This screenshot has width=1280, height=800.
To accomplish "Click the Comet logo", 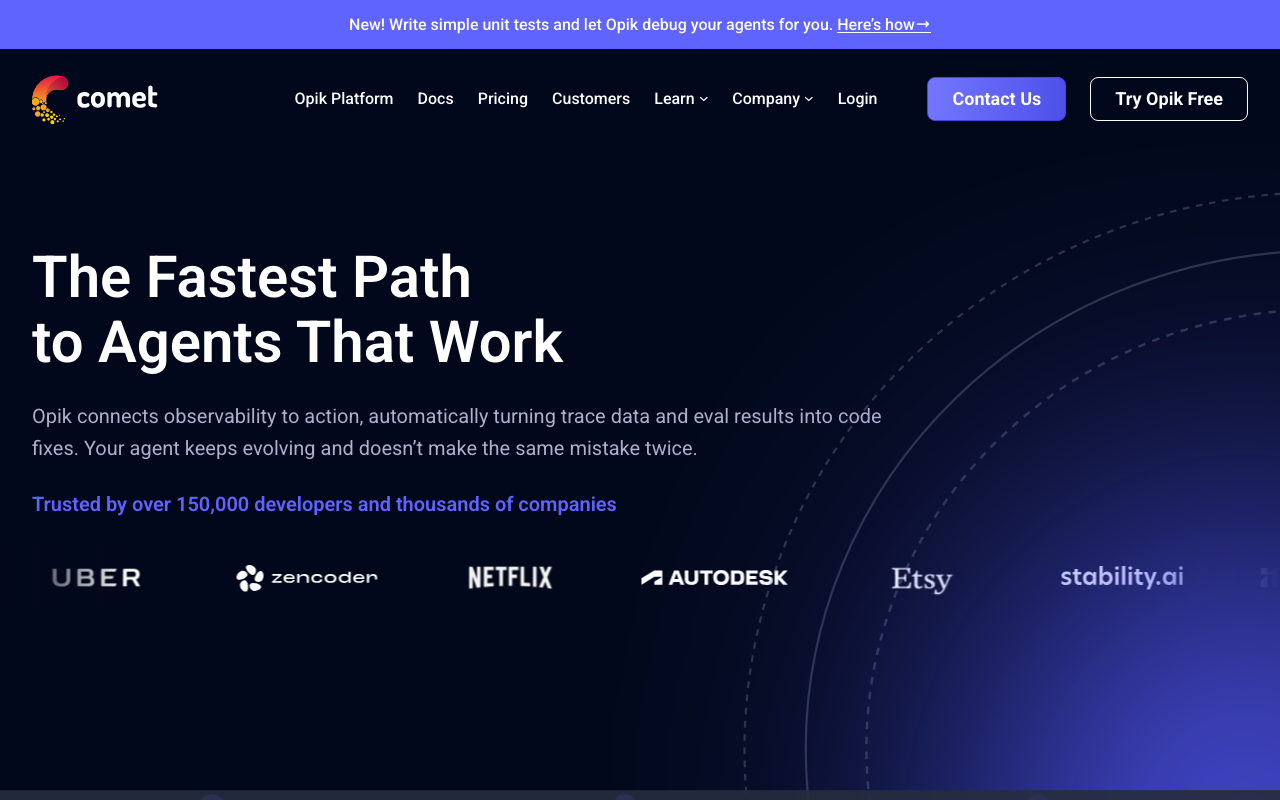I will [x=95, y=99].
